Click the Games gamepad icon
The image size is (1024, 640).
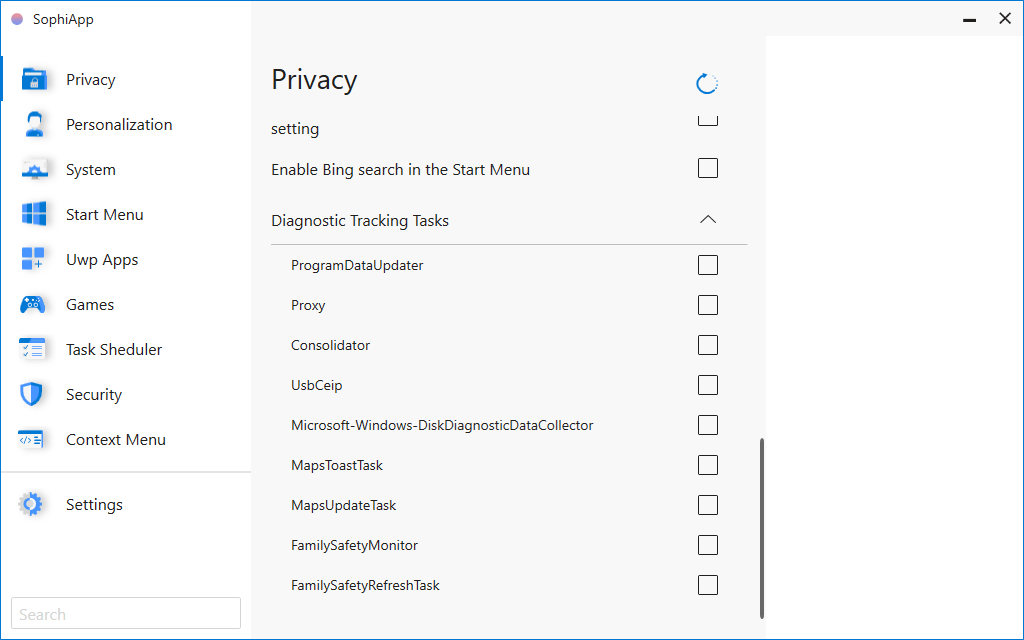point(31,304)
